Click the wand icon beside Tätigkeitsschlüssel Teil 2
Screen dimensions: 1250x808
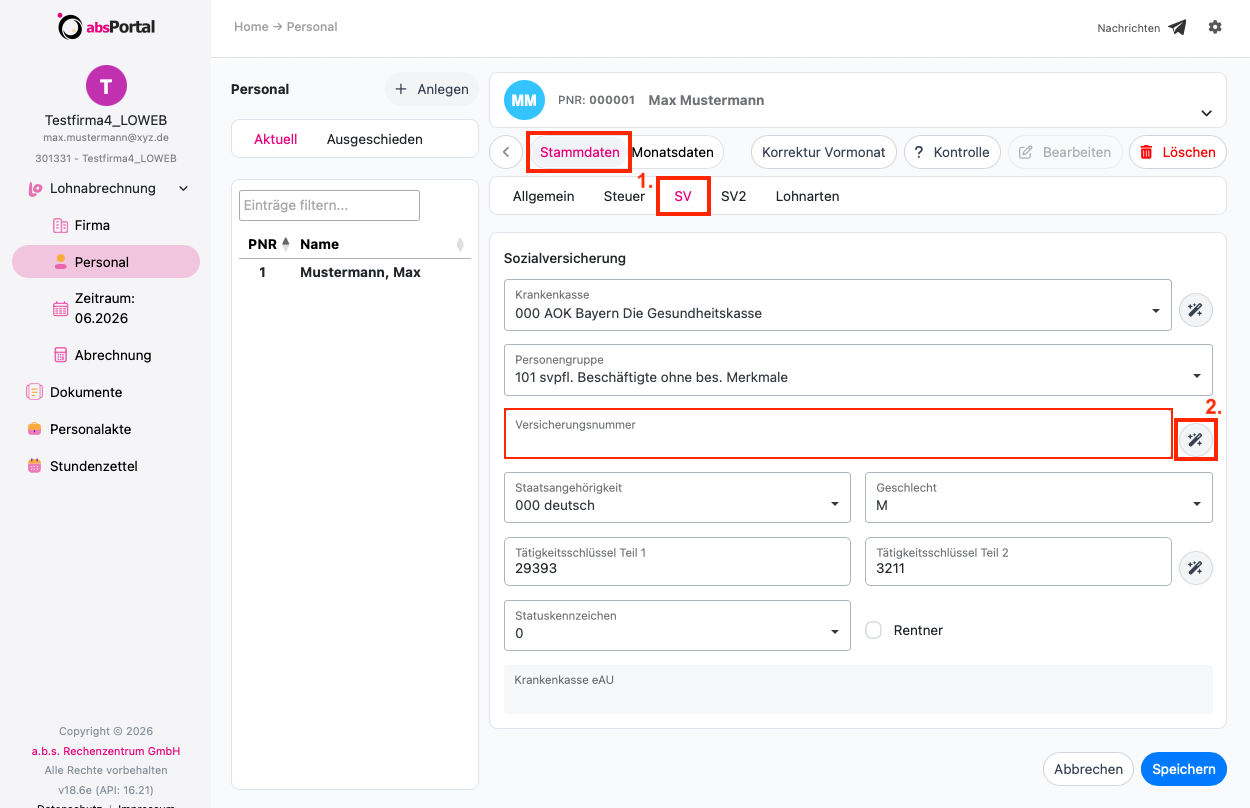1195,568
